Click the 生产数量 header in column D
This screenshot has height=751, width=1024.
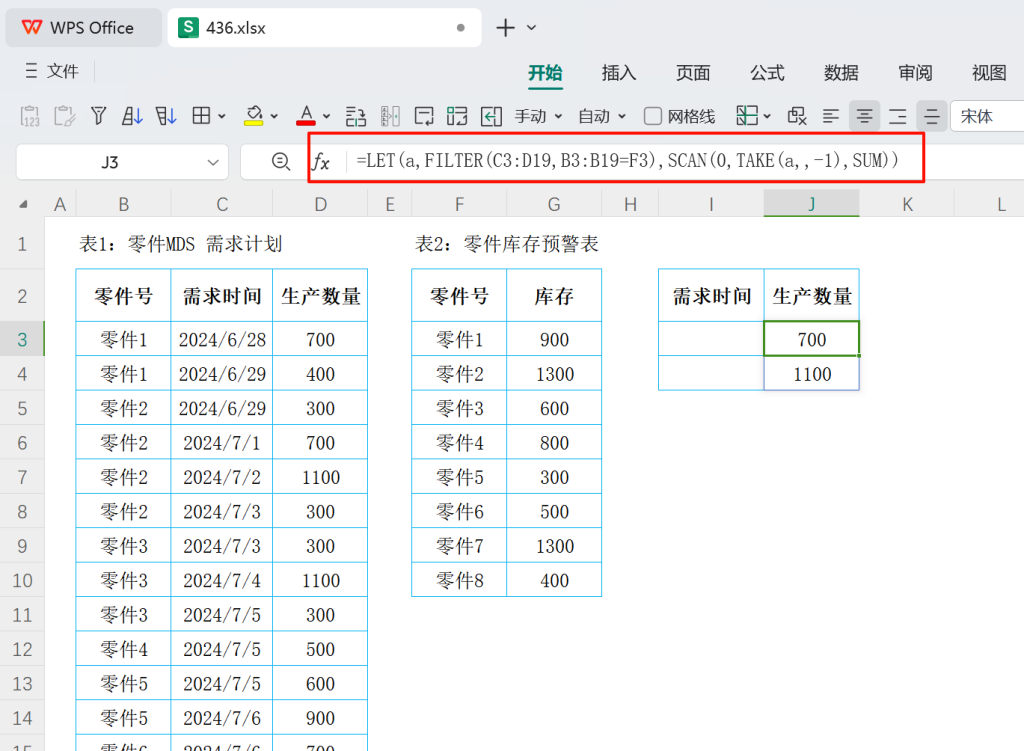pyautogui.click(x=320, y=296)
